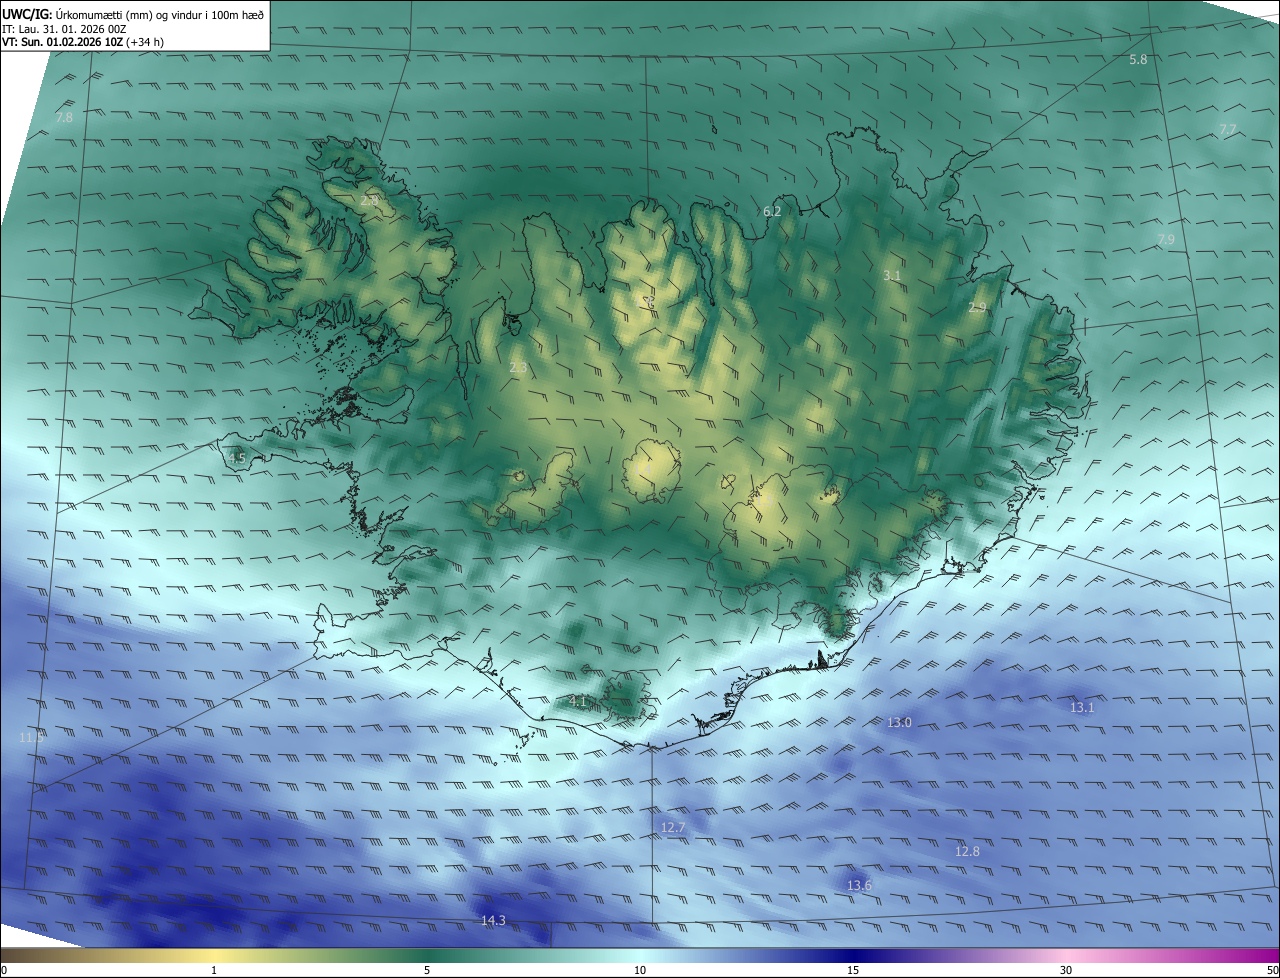This screenshot has width=1280, height=978.
Task: Click the VT: Sun. 01.02.2026 10Z line
Action: coord(84,43)
